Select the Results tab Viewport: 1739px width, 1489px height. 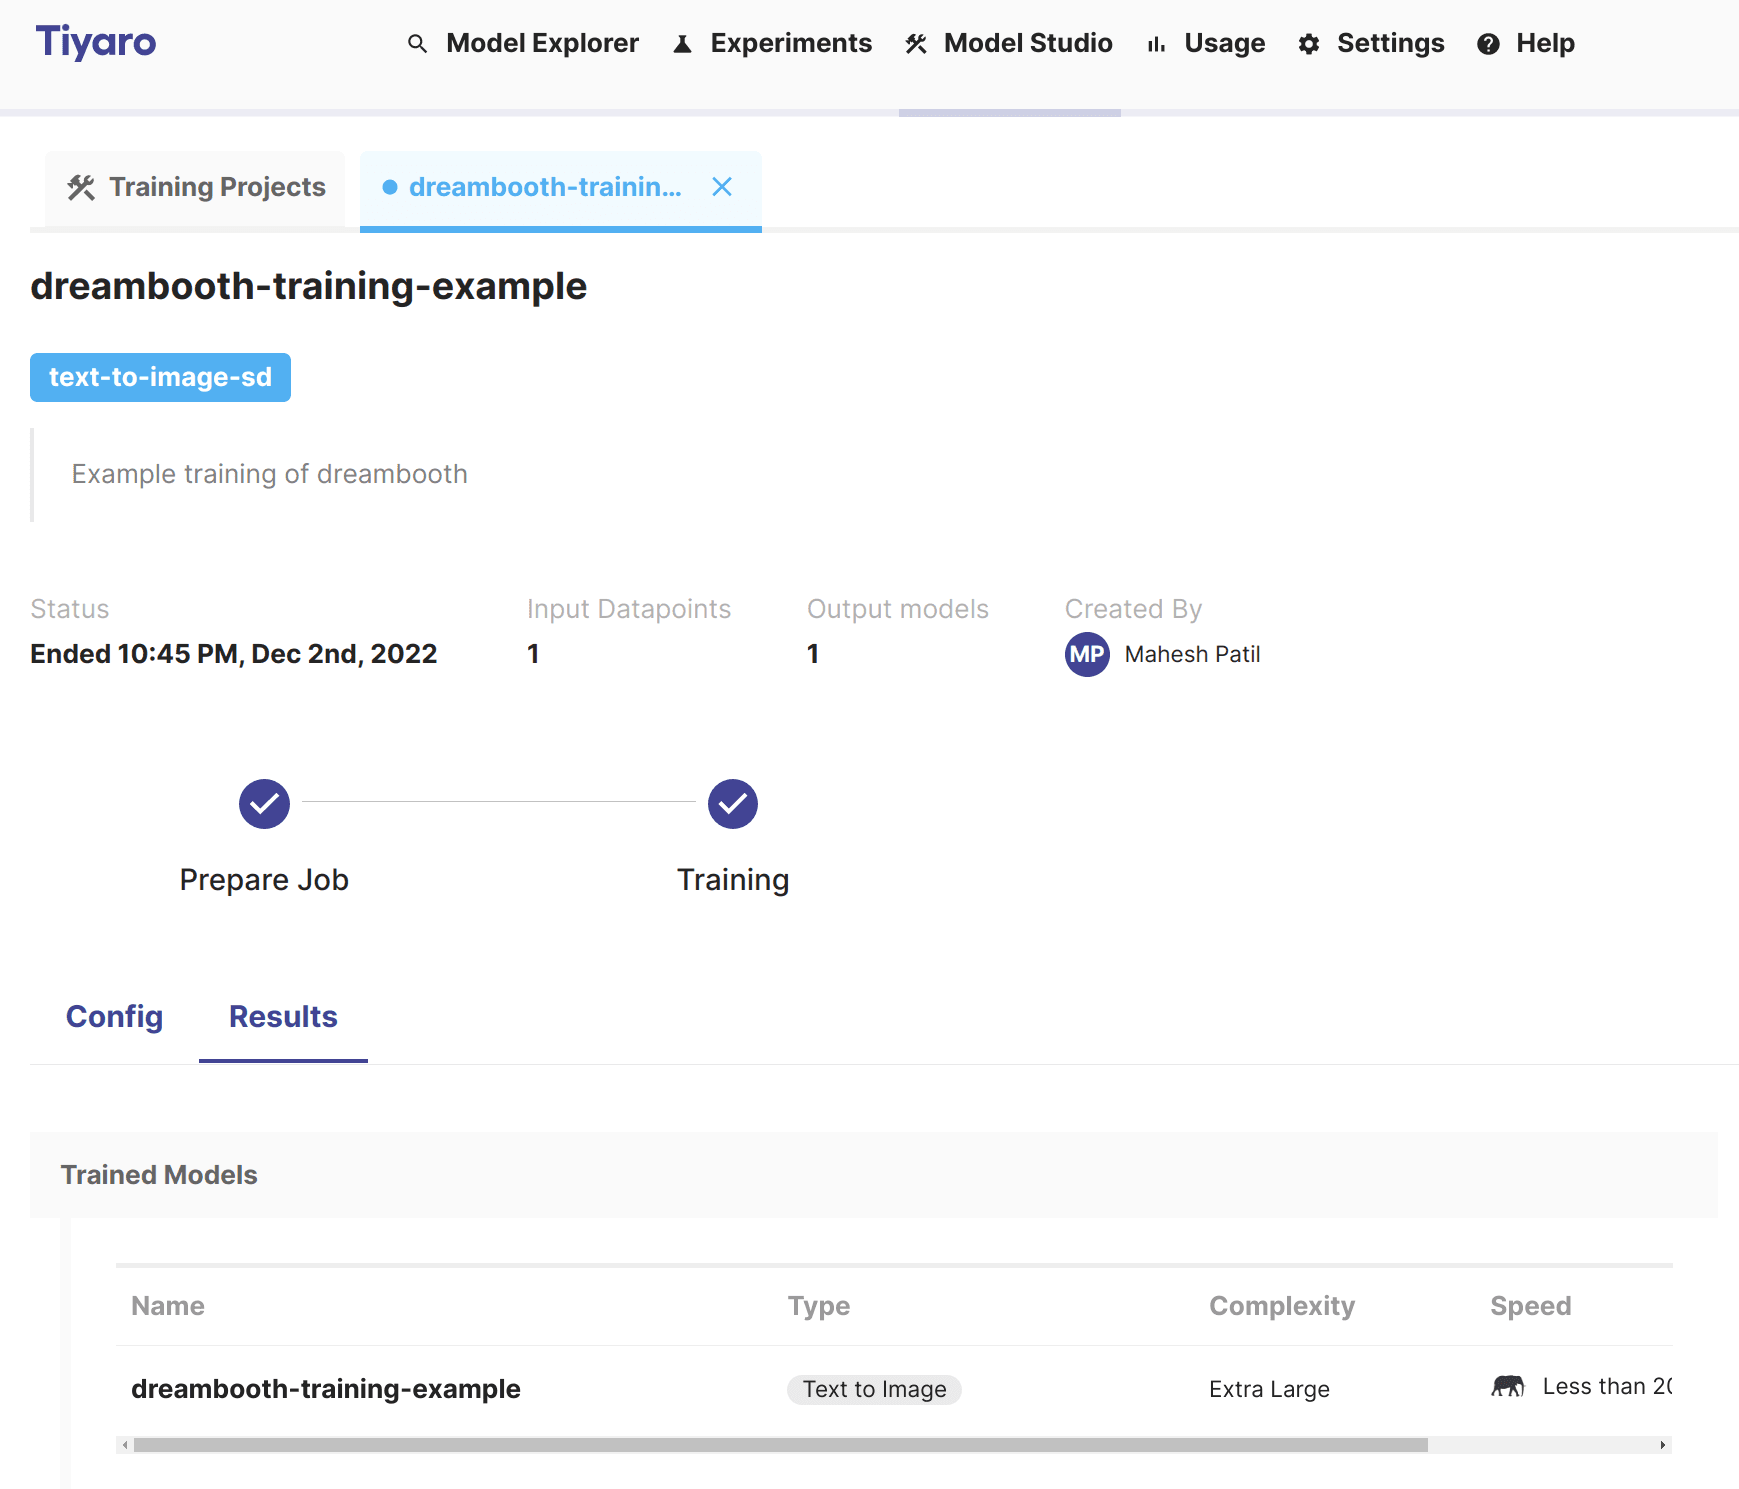click(283, 1016)
